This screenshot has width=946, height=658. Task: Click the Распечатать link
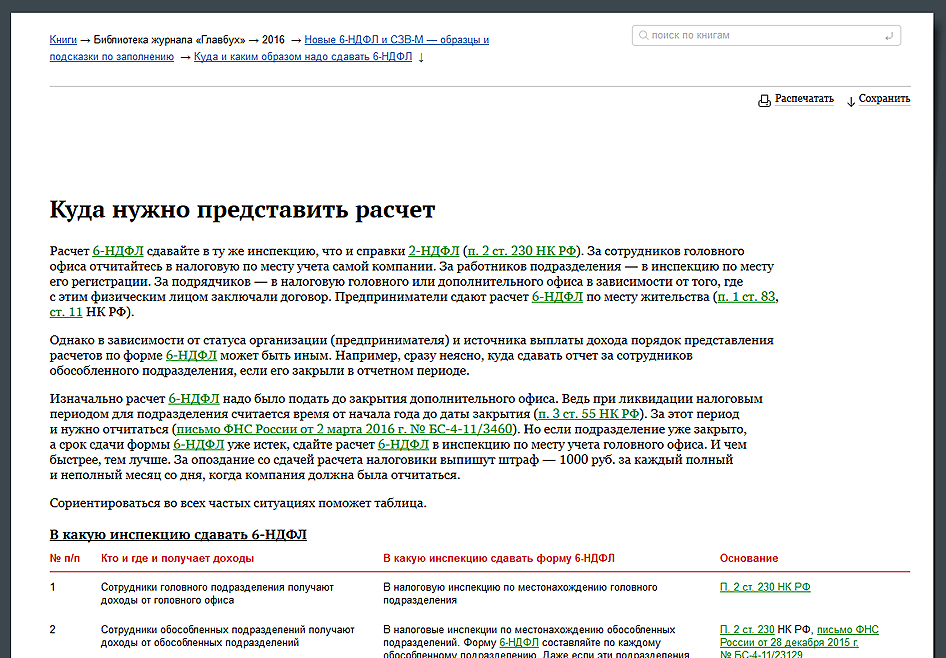(x=804, y=99)
